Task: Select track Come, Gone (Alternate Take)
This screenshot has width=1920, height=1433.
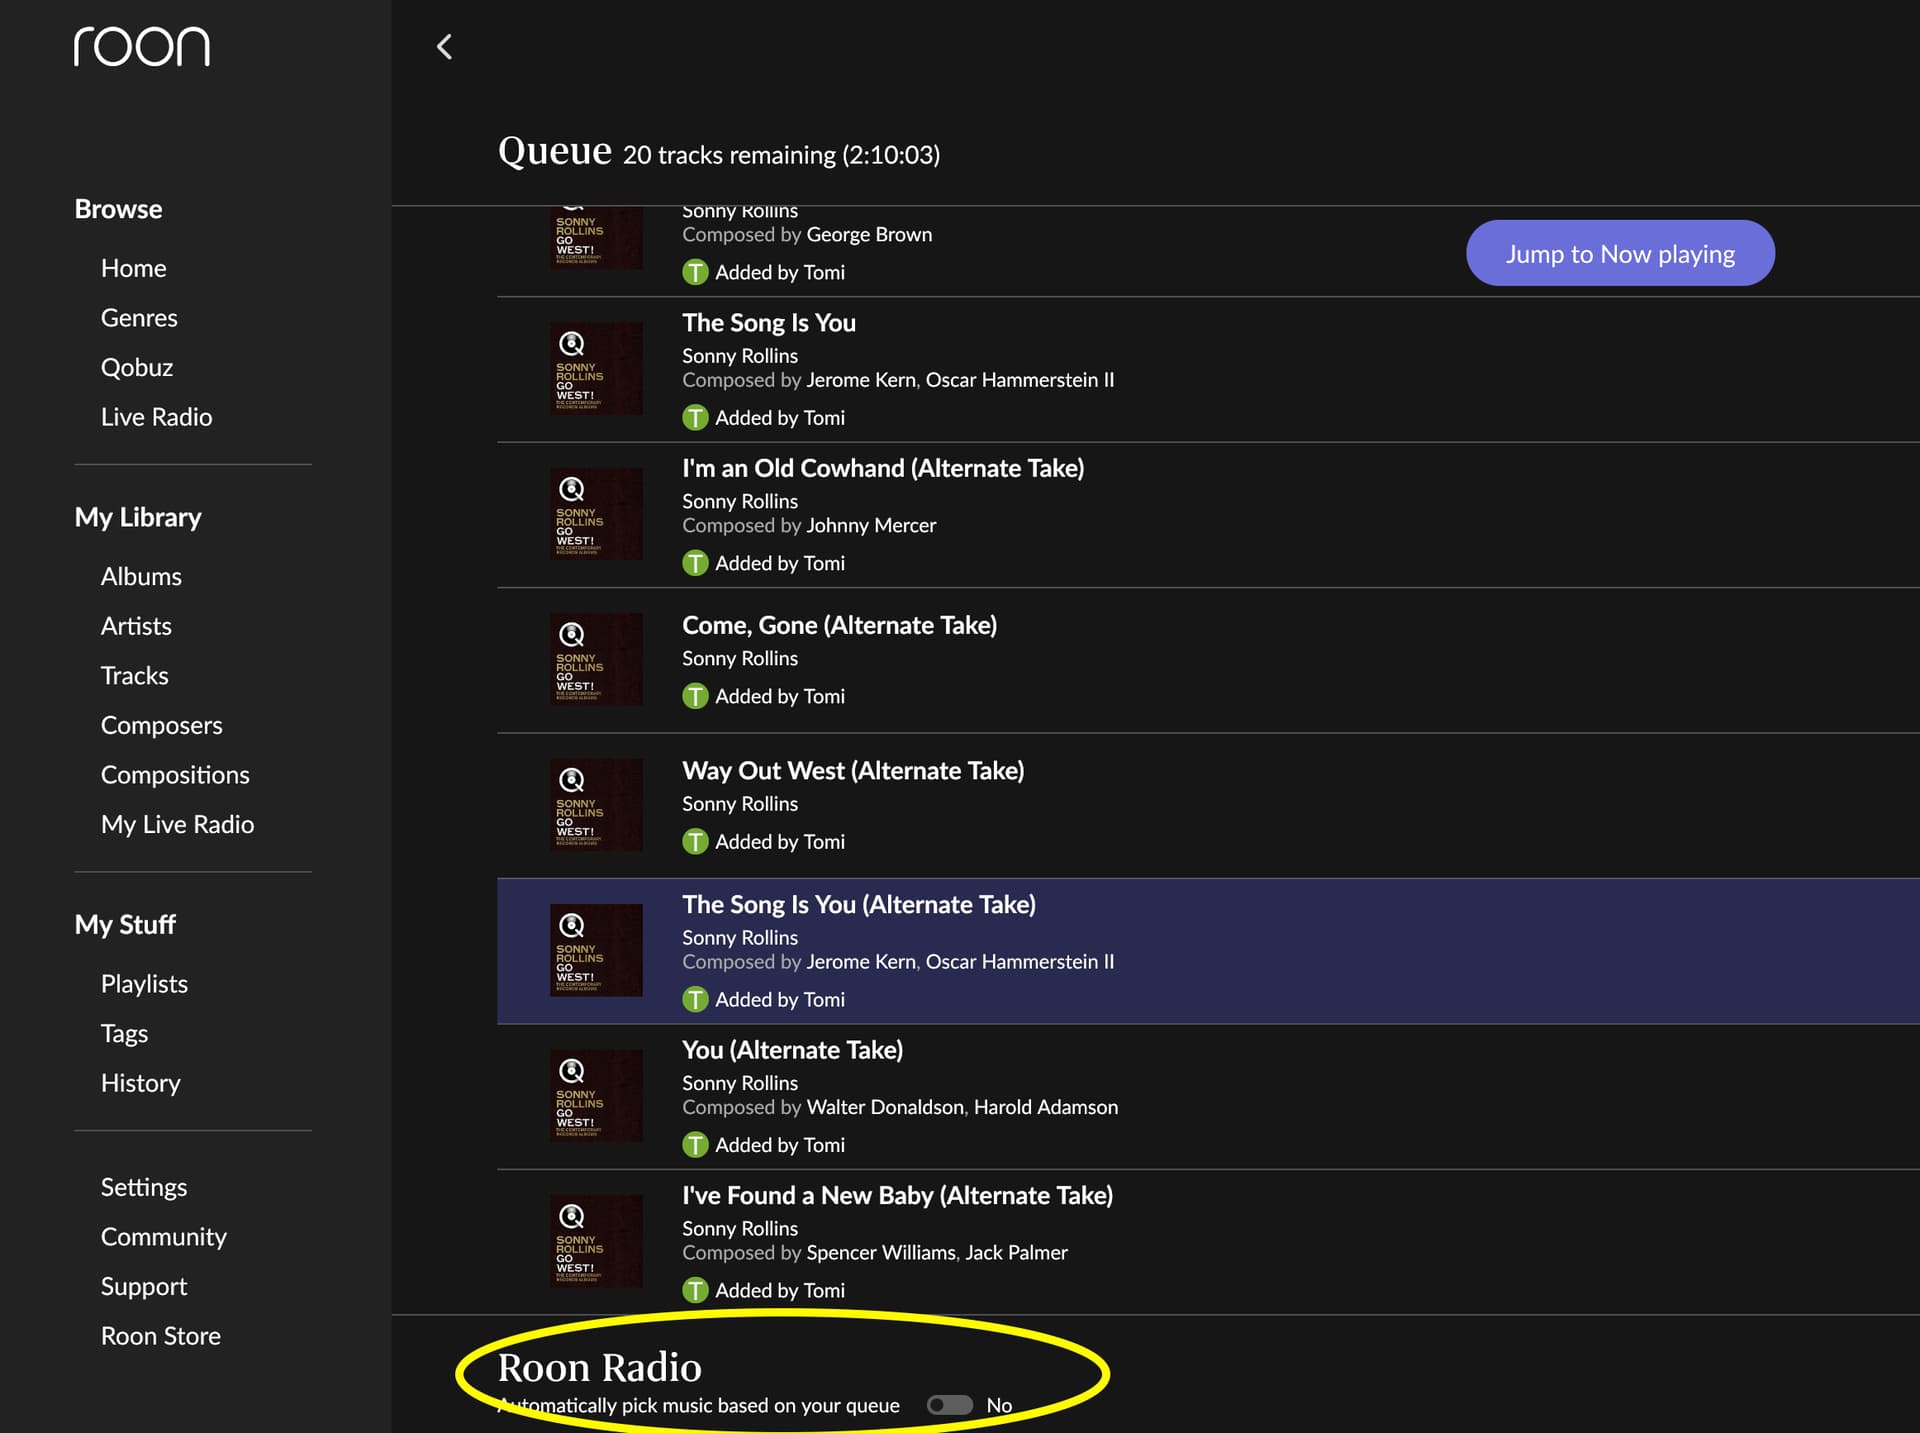Action: click(x=839, y=625)
